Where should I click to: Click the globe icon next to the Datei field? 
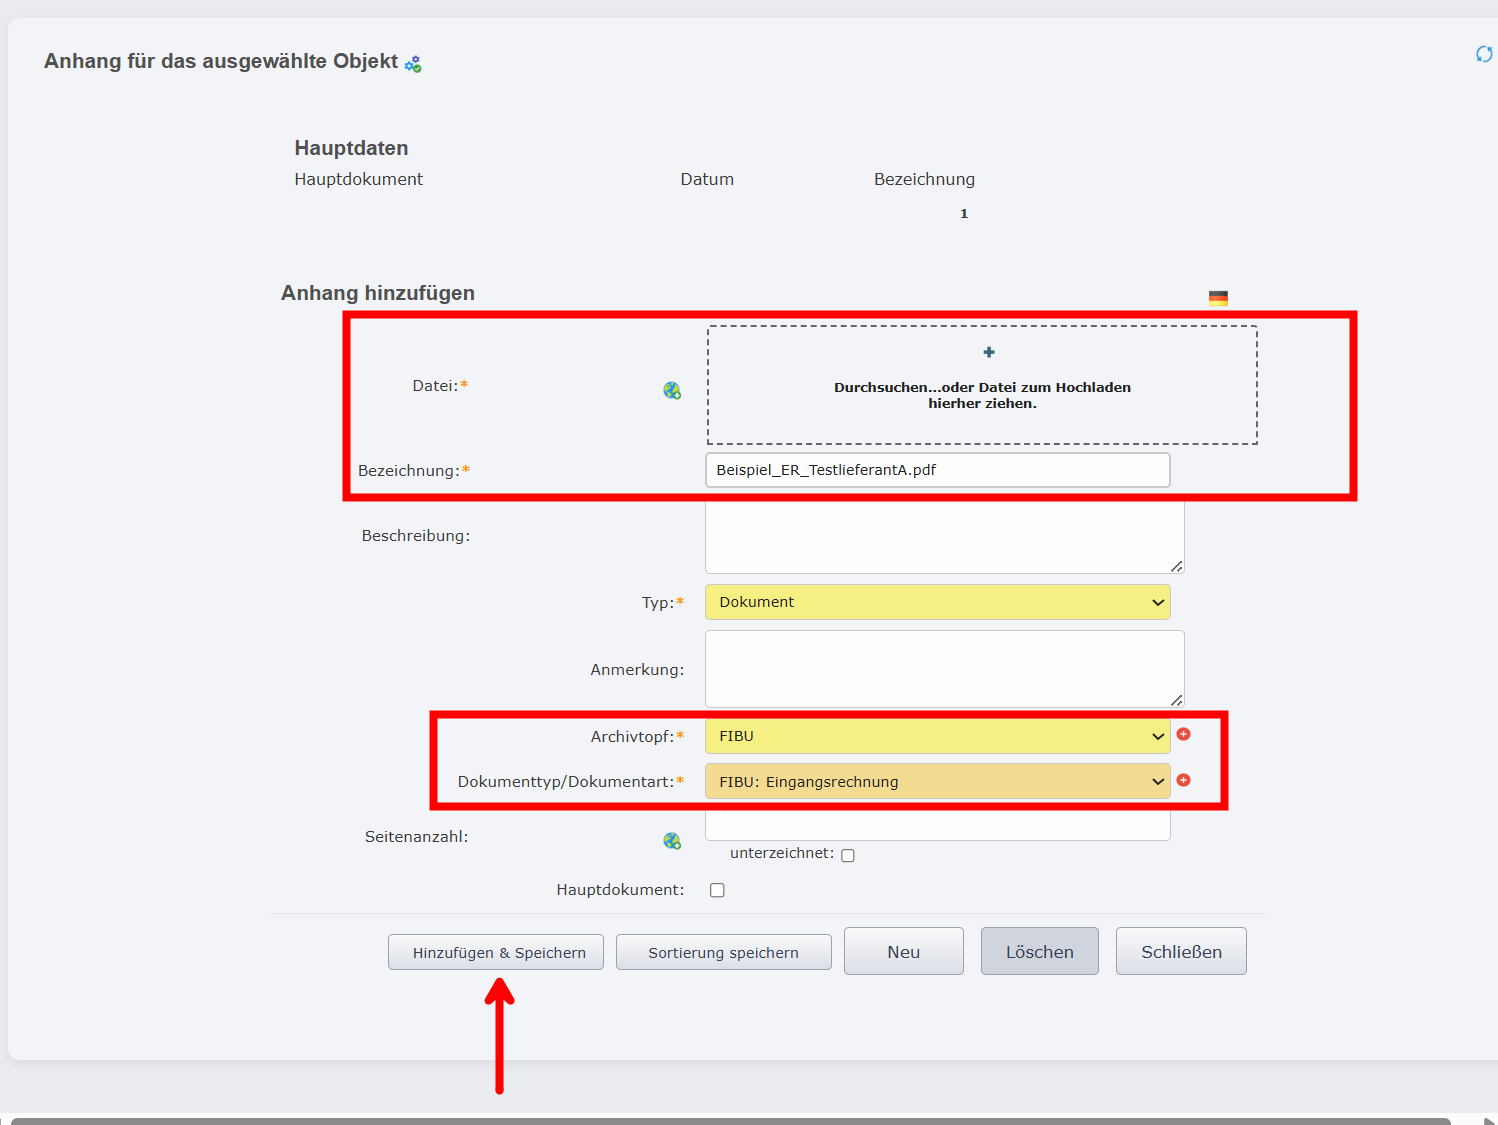pyautogui.click(x=673, y=390)
